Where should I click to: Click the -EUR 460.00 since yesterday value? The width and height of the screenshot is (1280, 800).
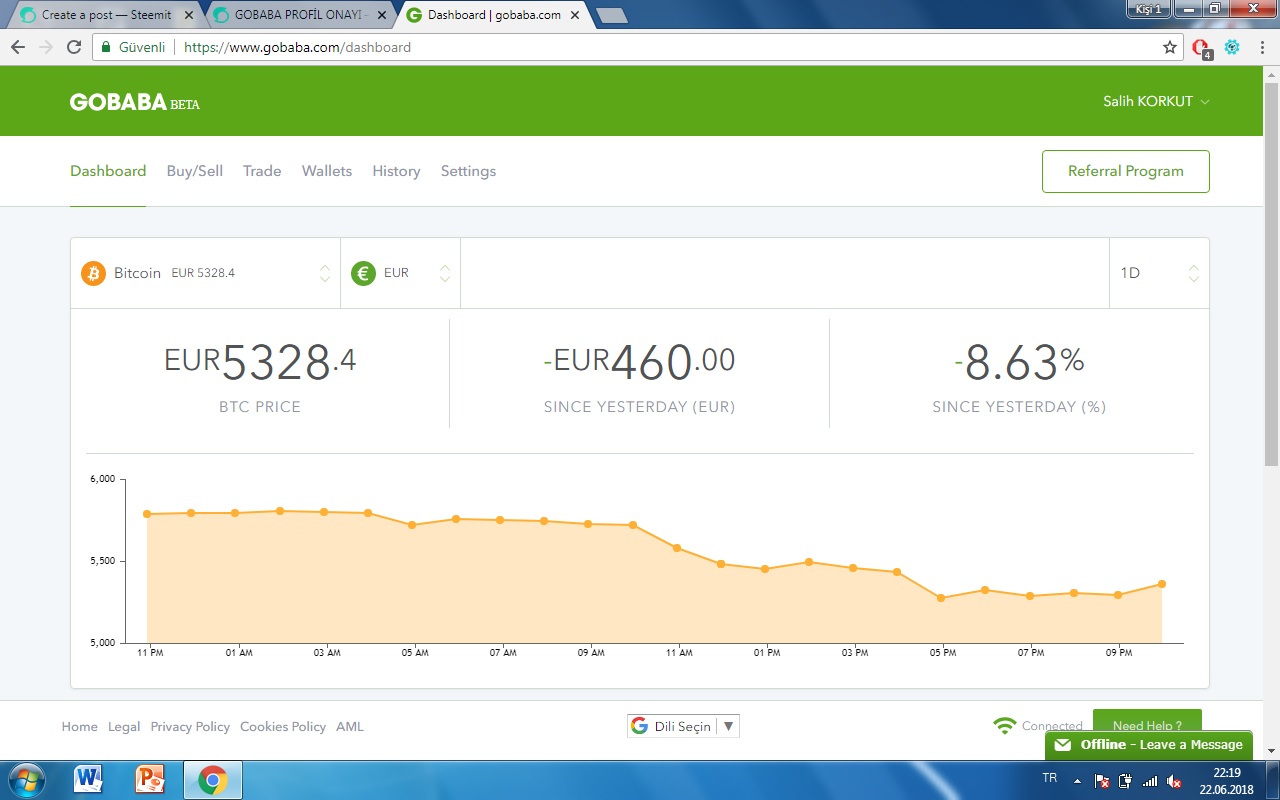(x=640, y=362)
